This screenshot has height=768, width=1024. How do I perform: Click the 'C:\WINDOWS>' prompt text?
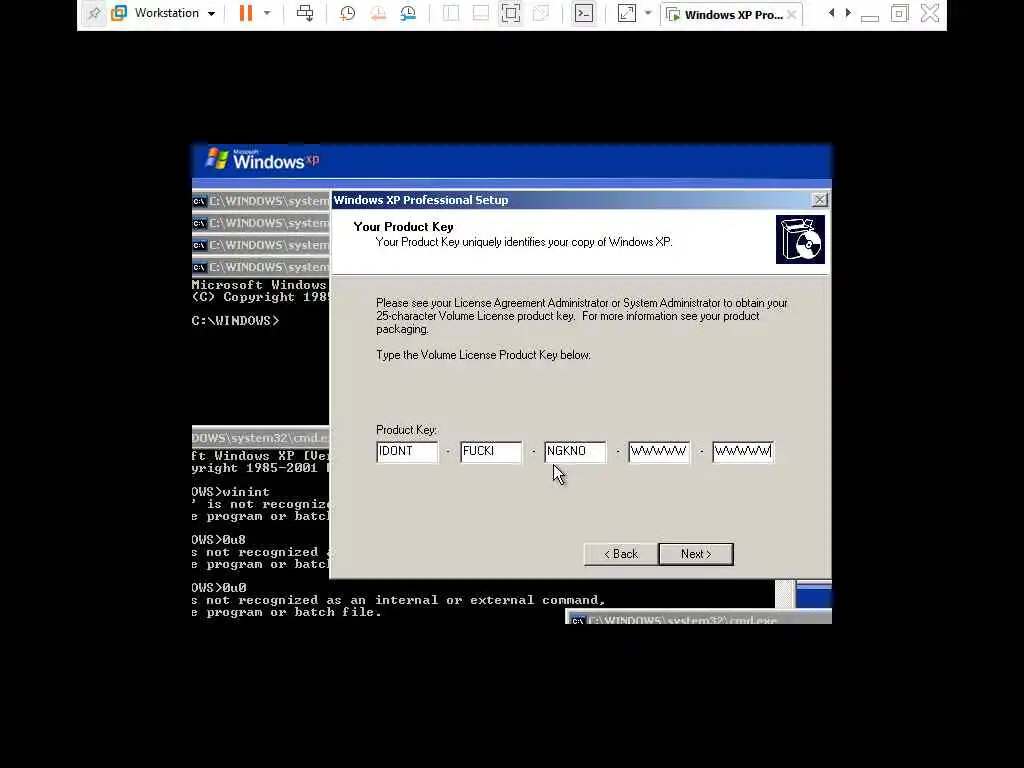pyautogui.click(x=235, y=321)
